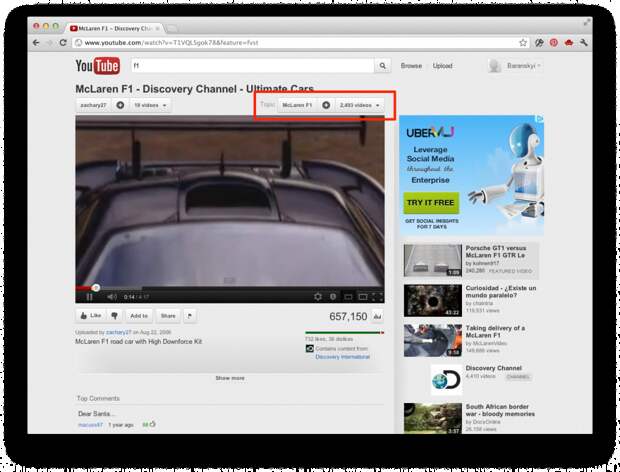Switch the player to large mode
620x472 pixels.
tap(363, 296)
